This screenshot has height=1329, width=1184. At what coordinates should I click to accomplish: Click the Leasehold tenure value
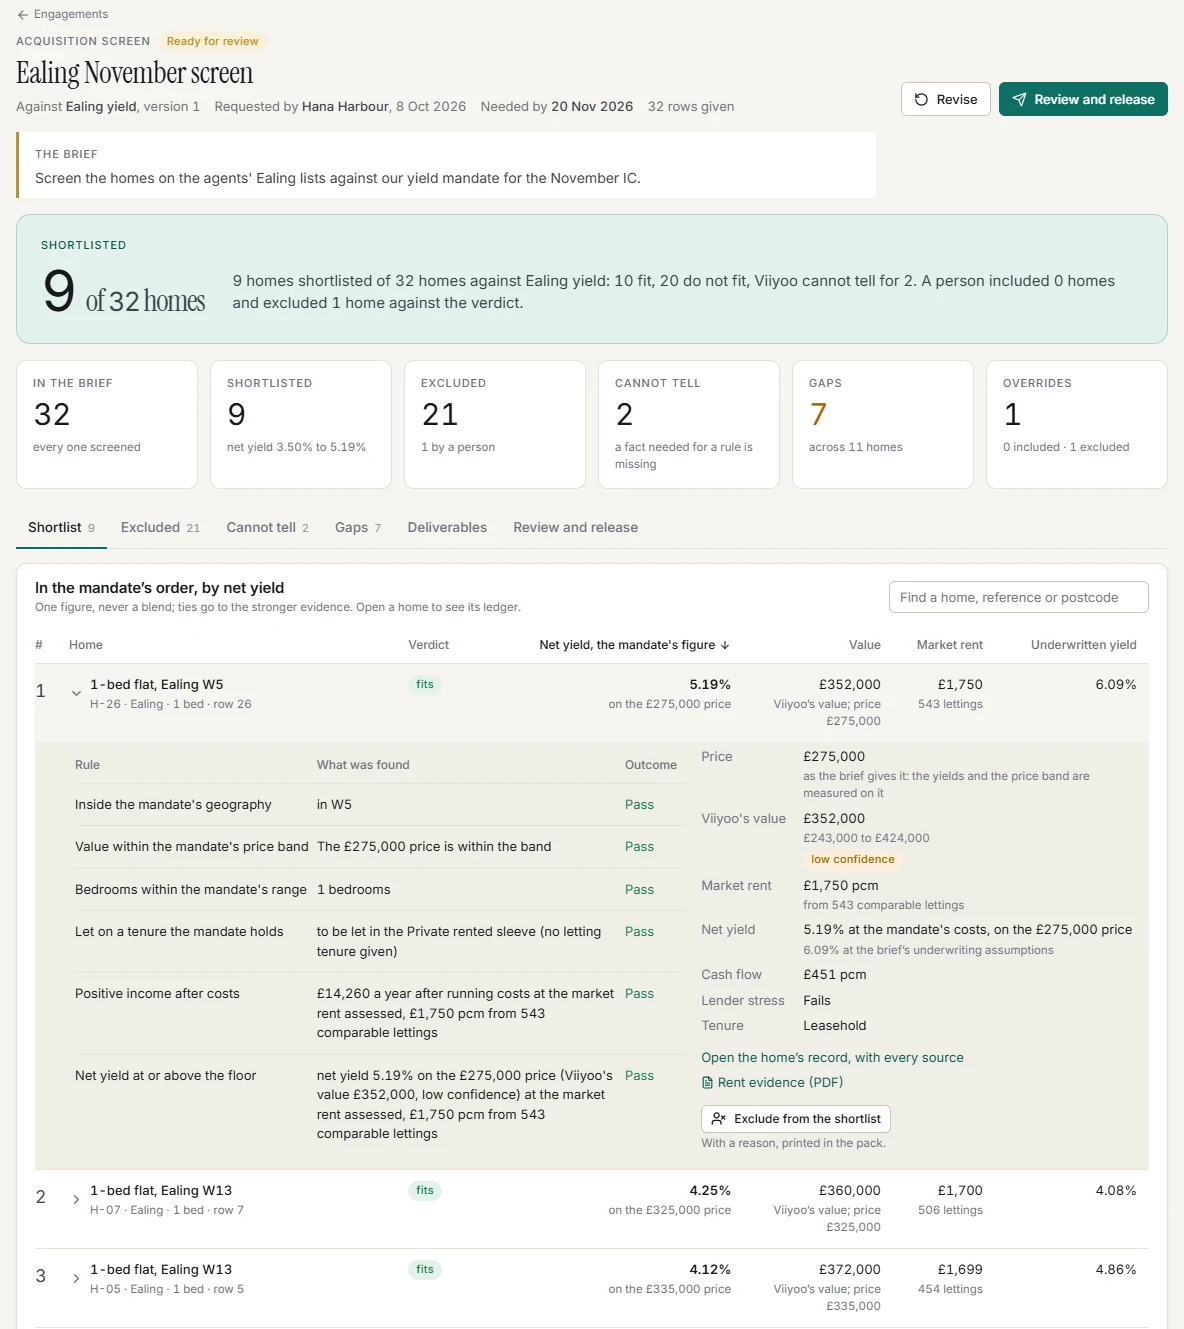click(835, 1026)
